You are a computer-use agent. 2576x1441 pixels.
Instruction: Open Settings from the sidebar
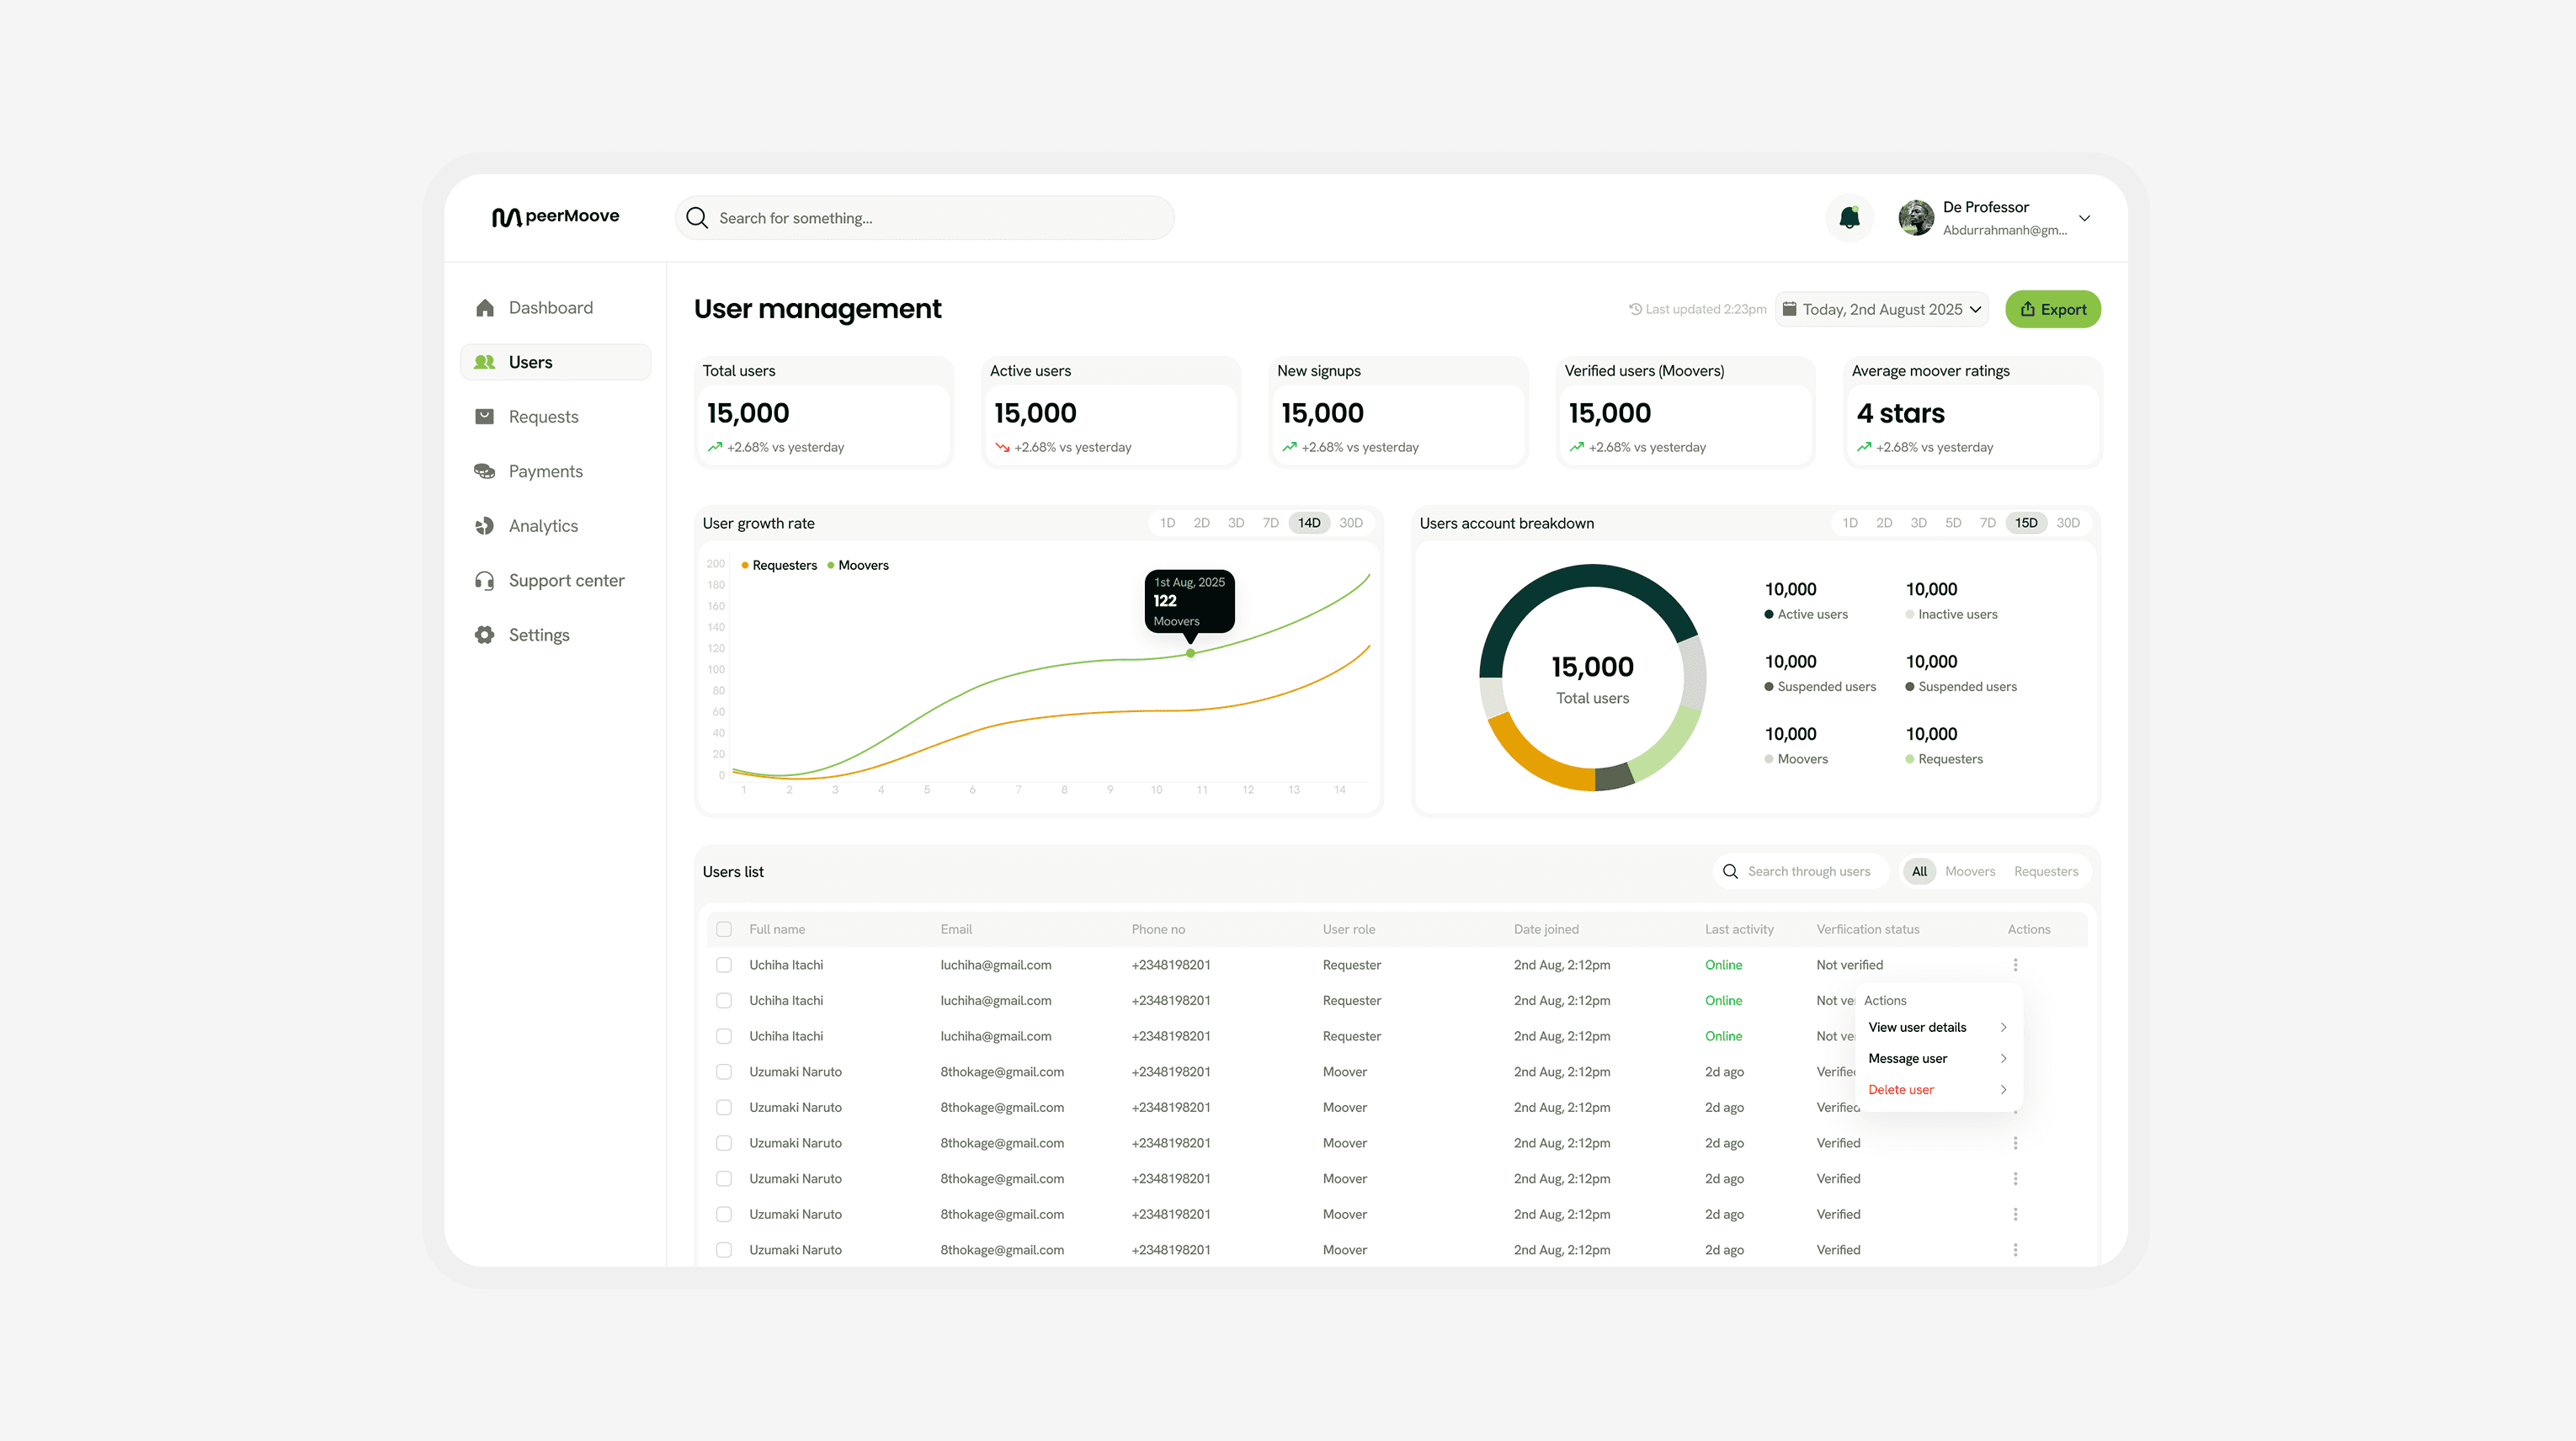pos(539,634)
